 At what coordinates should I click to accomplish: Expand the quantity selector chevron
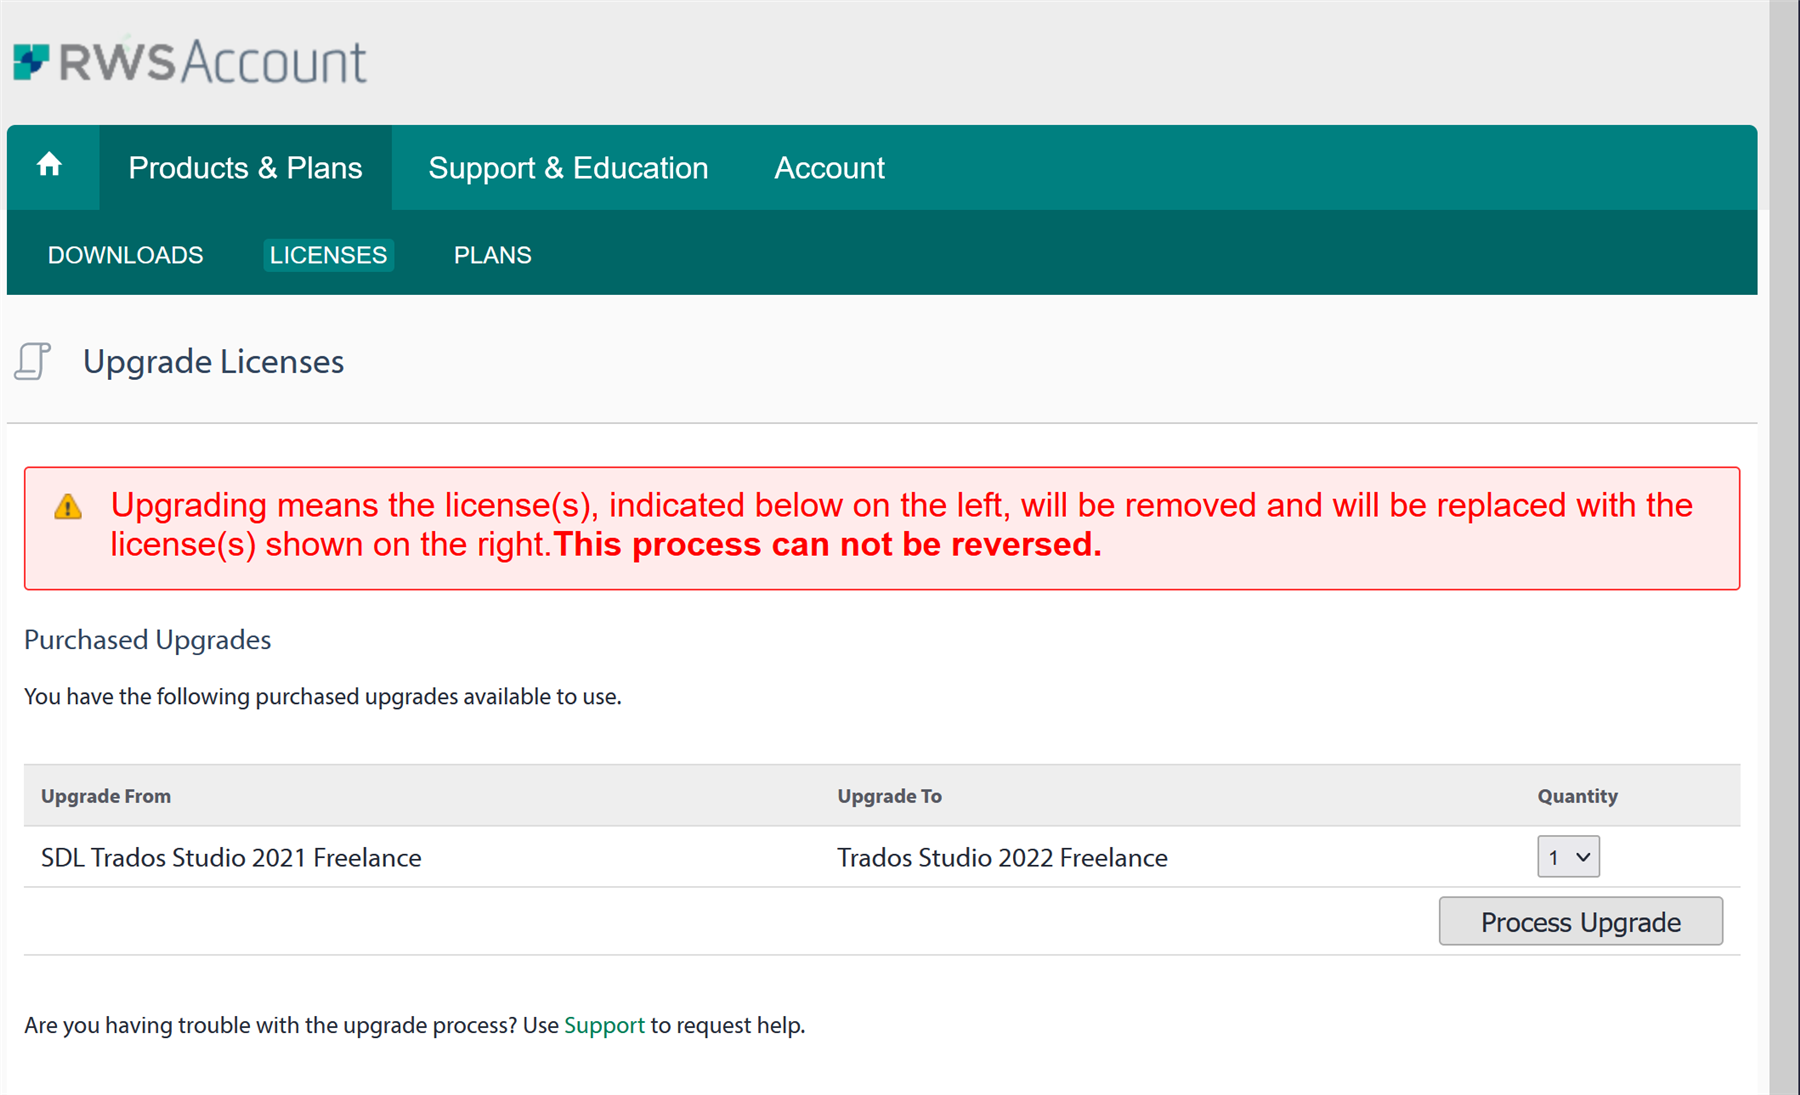click(x=1582, y=857)
